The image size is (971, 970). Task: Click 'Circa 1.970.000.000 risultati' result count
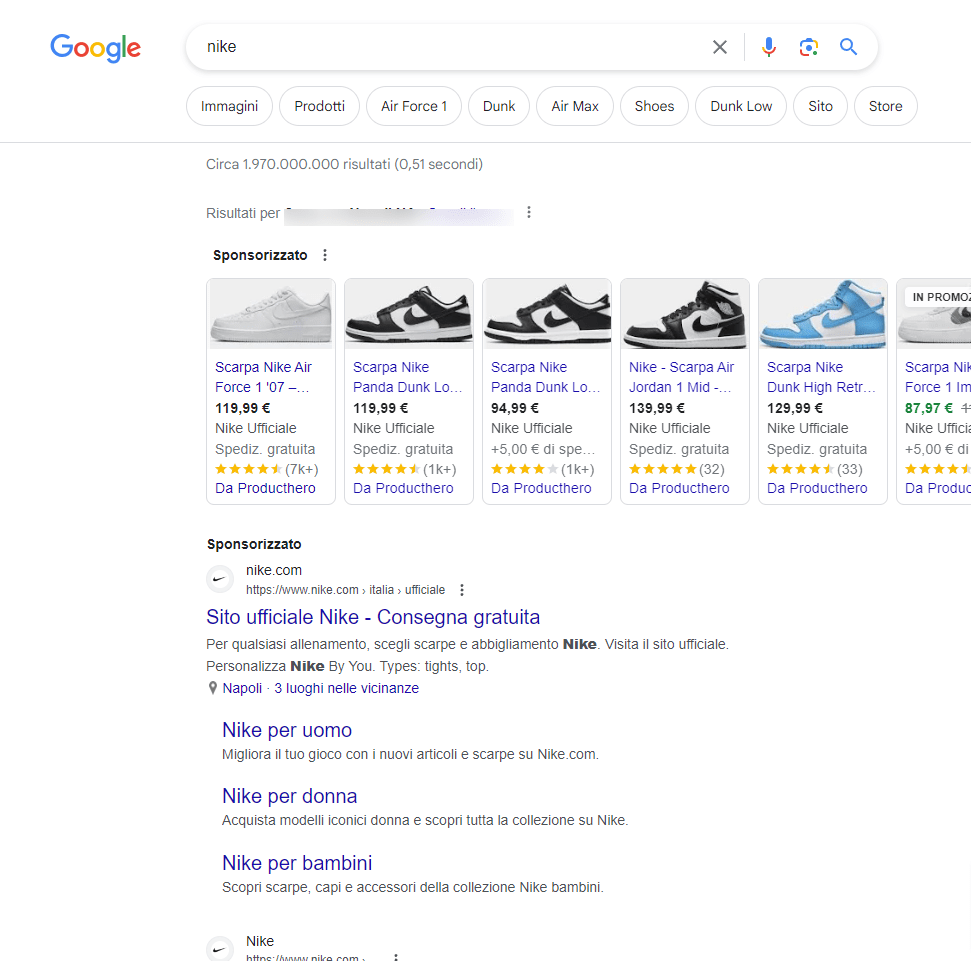click(344, 164)
